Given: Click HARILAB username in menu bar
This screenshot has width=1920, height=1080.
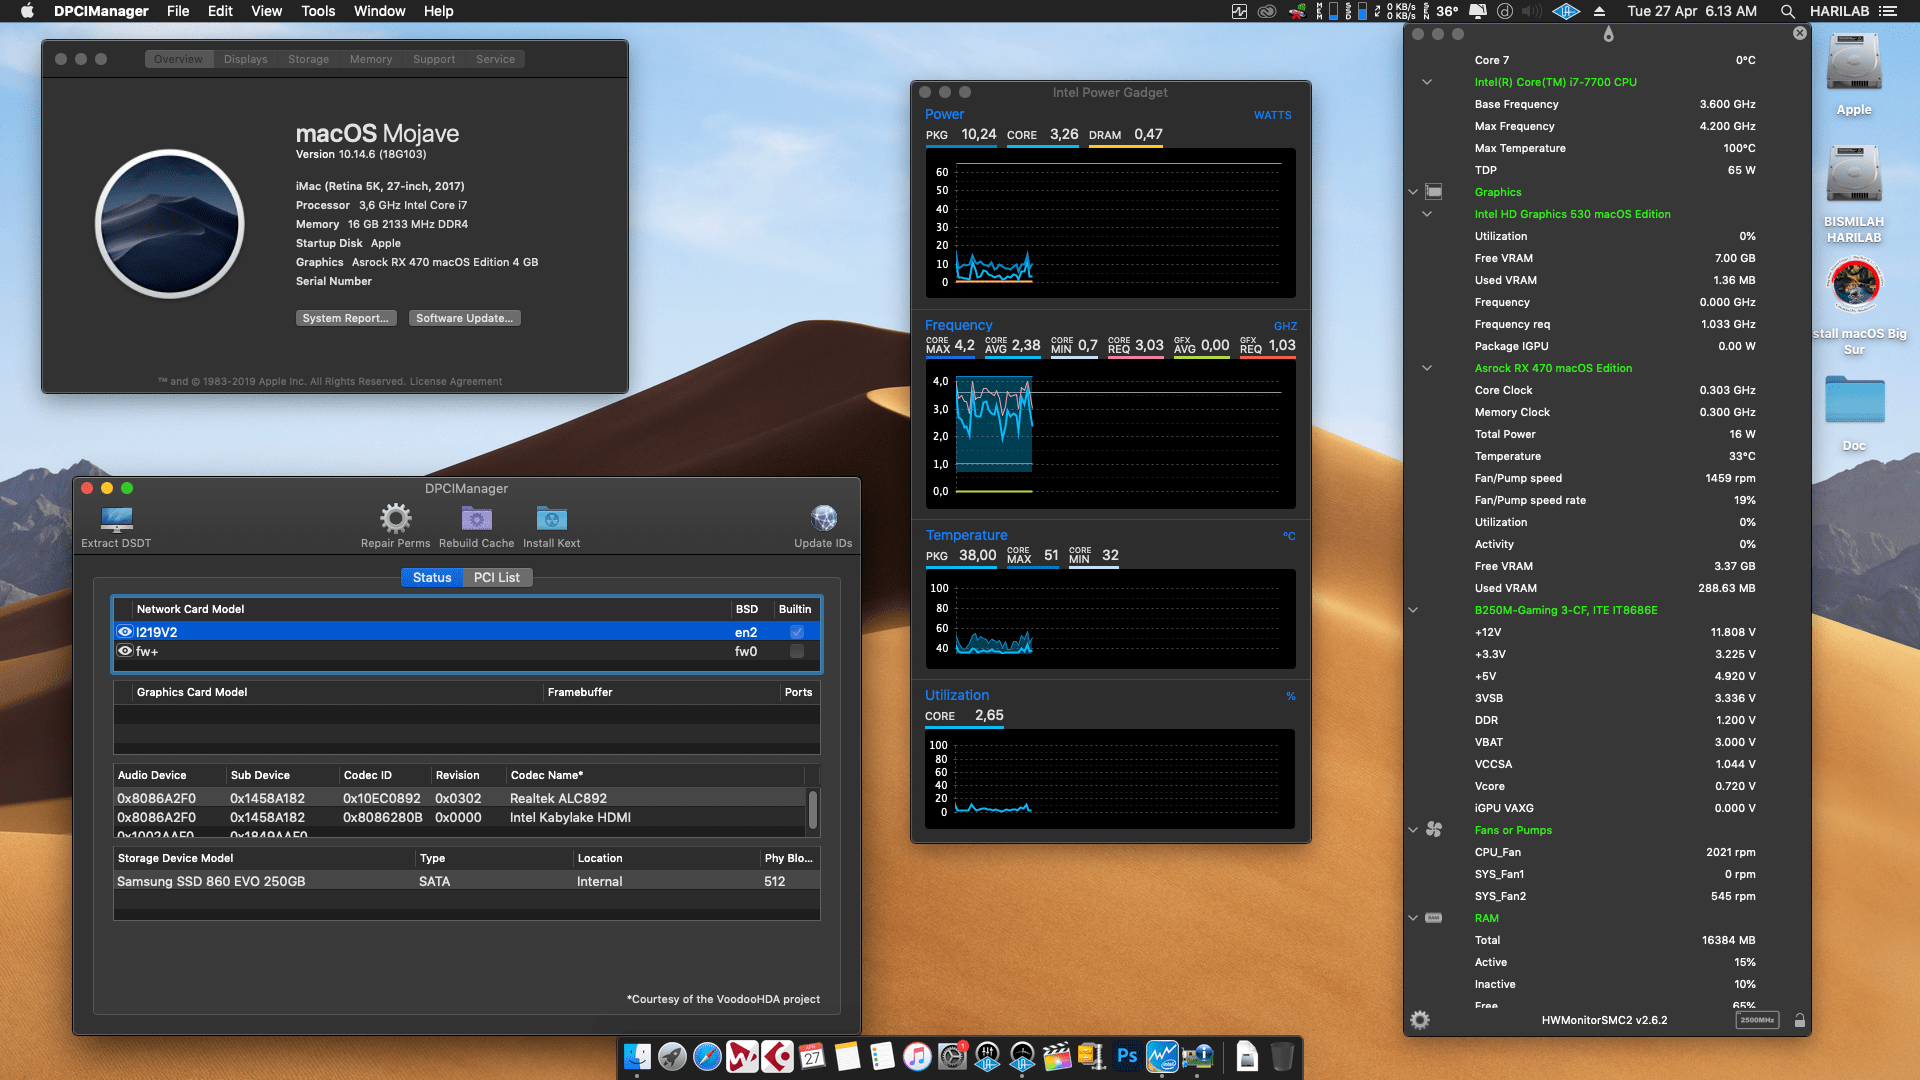Looking at the screenshot, I should pyautogui.click(x=1840, y=11).
